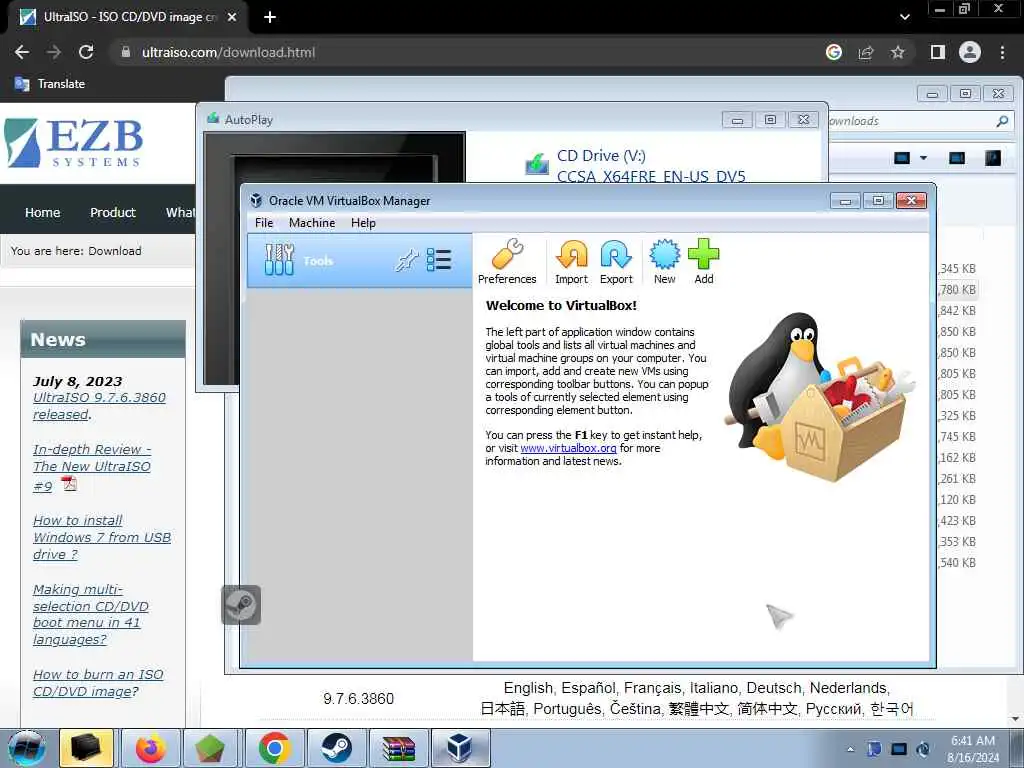Open VirtualBox from the taskbar
1024x768 pixels.
tap(459, 748)
